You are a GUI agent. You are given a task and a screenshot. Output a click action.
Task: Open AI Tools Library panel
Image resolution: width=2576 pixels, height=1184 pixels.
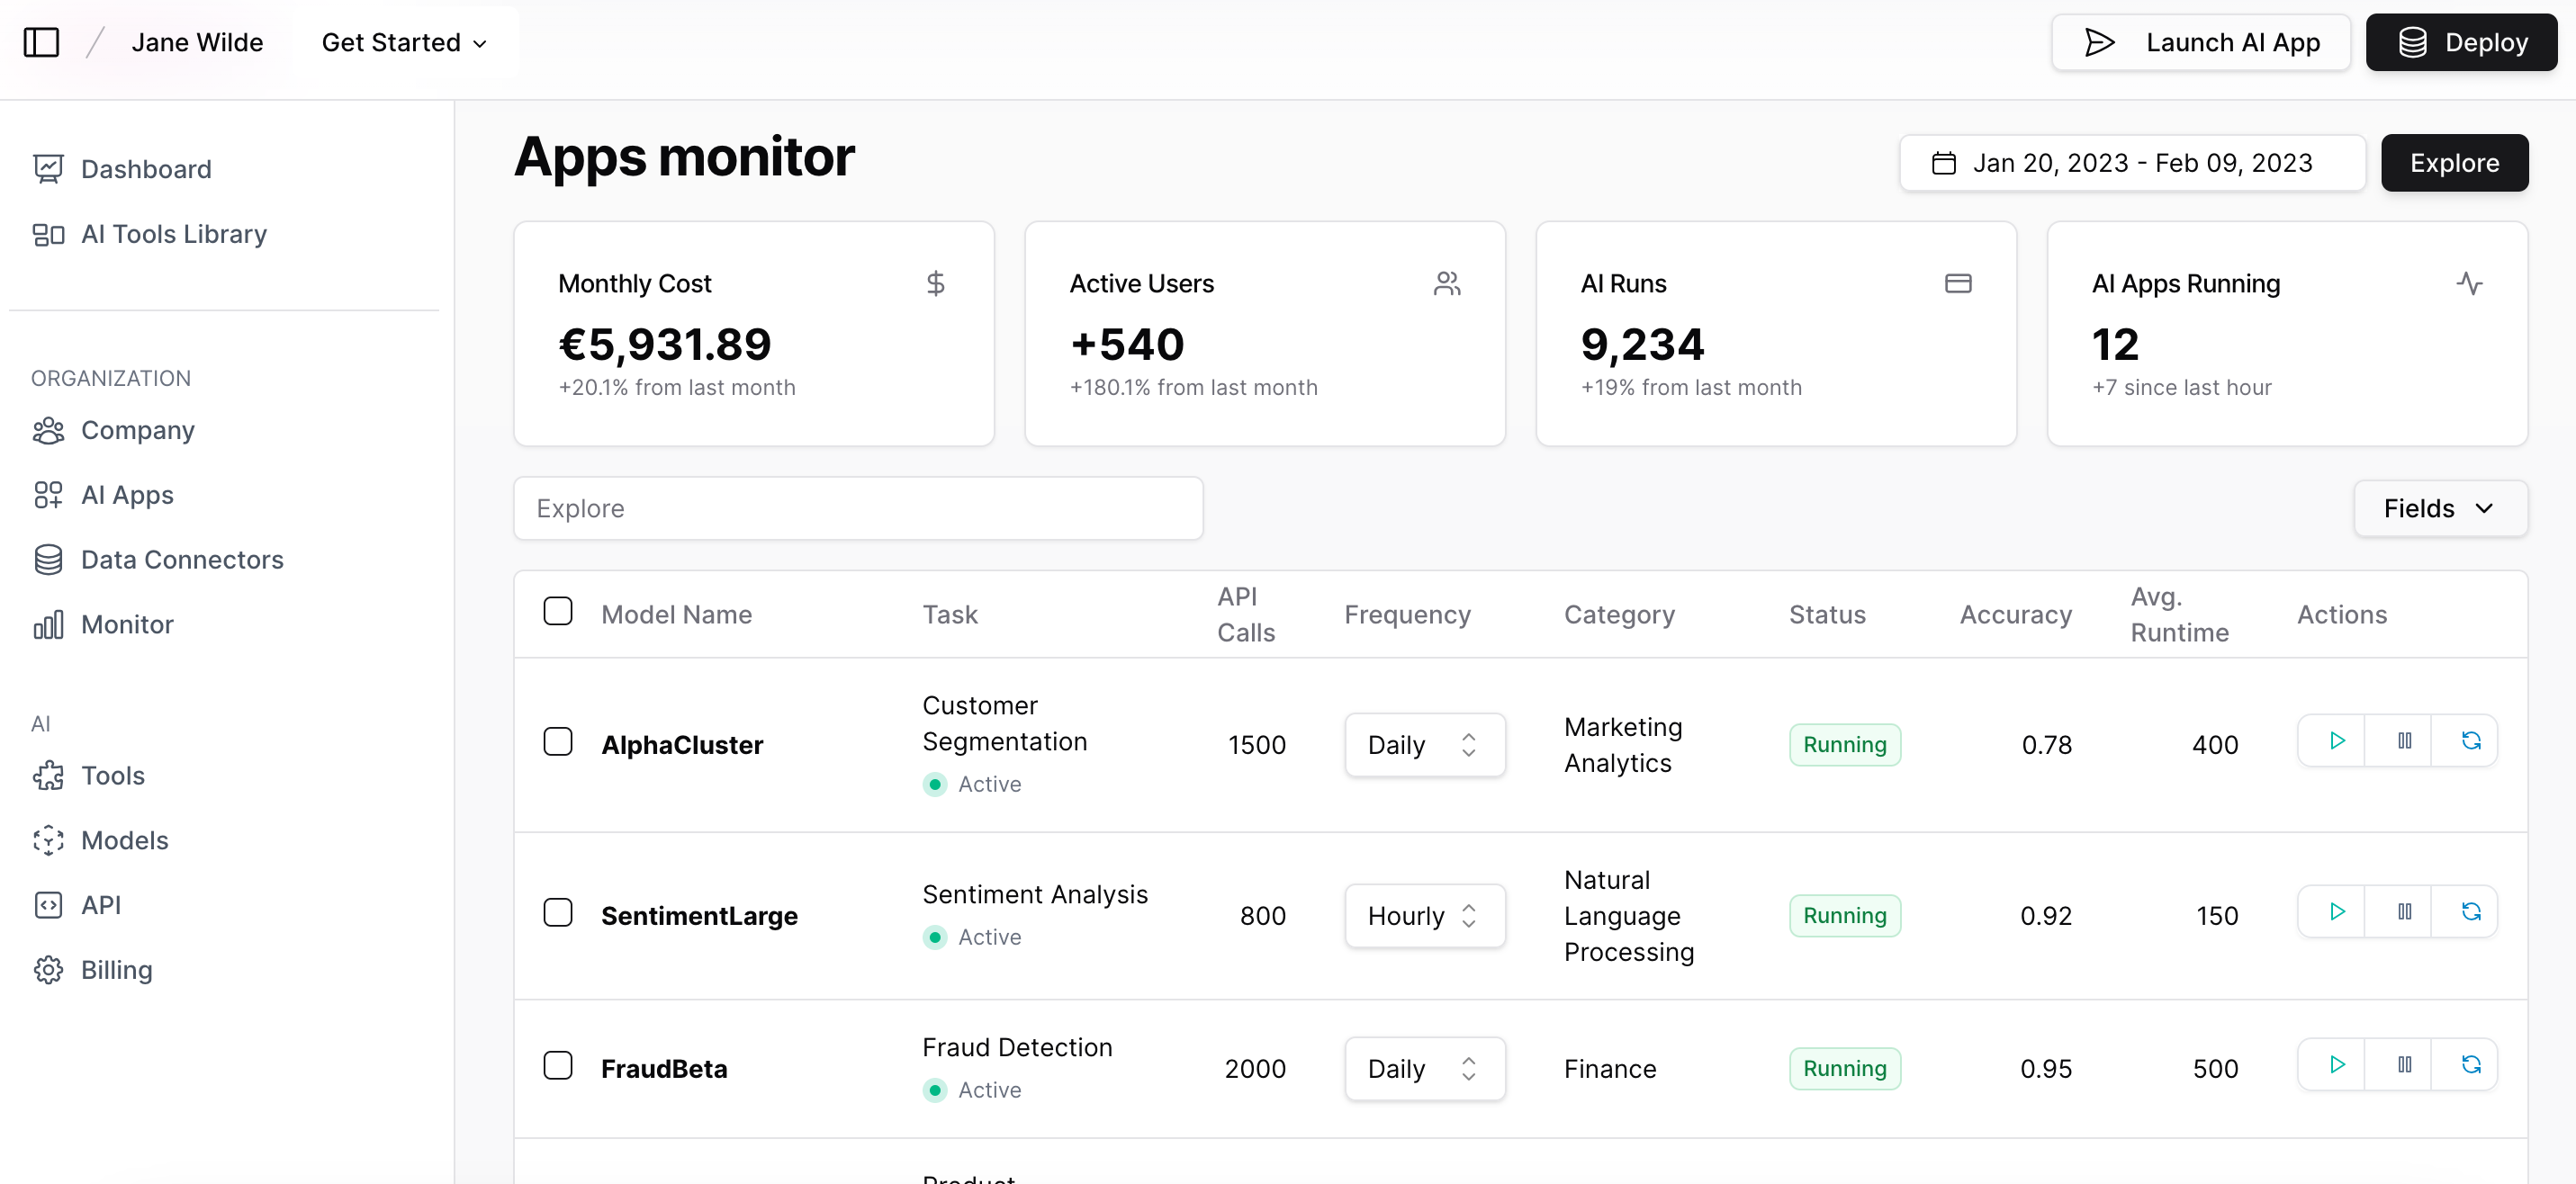pos(174,233)
